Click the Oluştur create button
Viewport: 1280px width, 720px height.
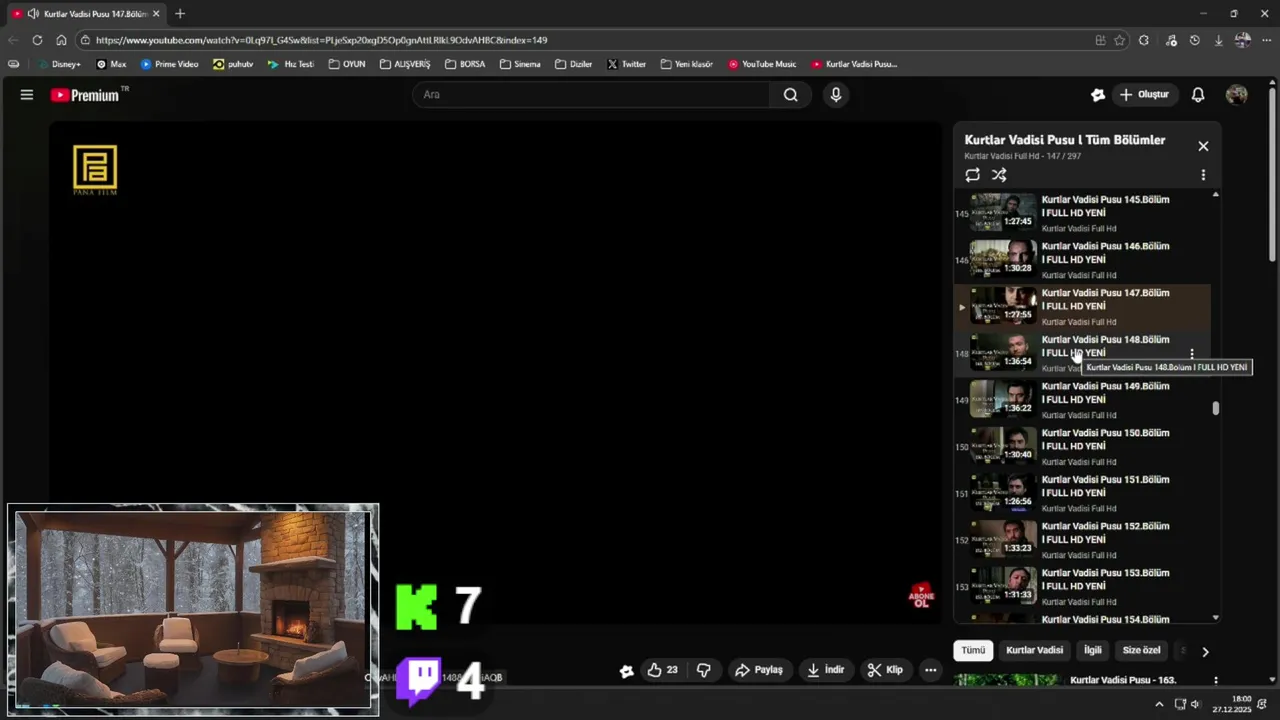[x=1145, y=95]
